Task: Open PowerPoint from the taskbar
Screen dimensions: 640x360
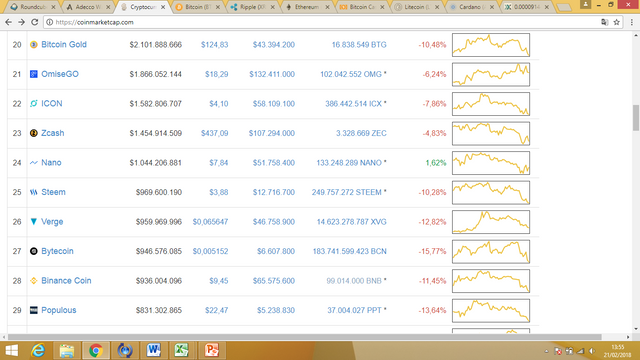Action: coord(211,350)
